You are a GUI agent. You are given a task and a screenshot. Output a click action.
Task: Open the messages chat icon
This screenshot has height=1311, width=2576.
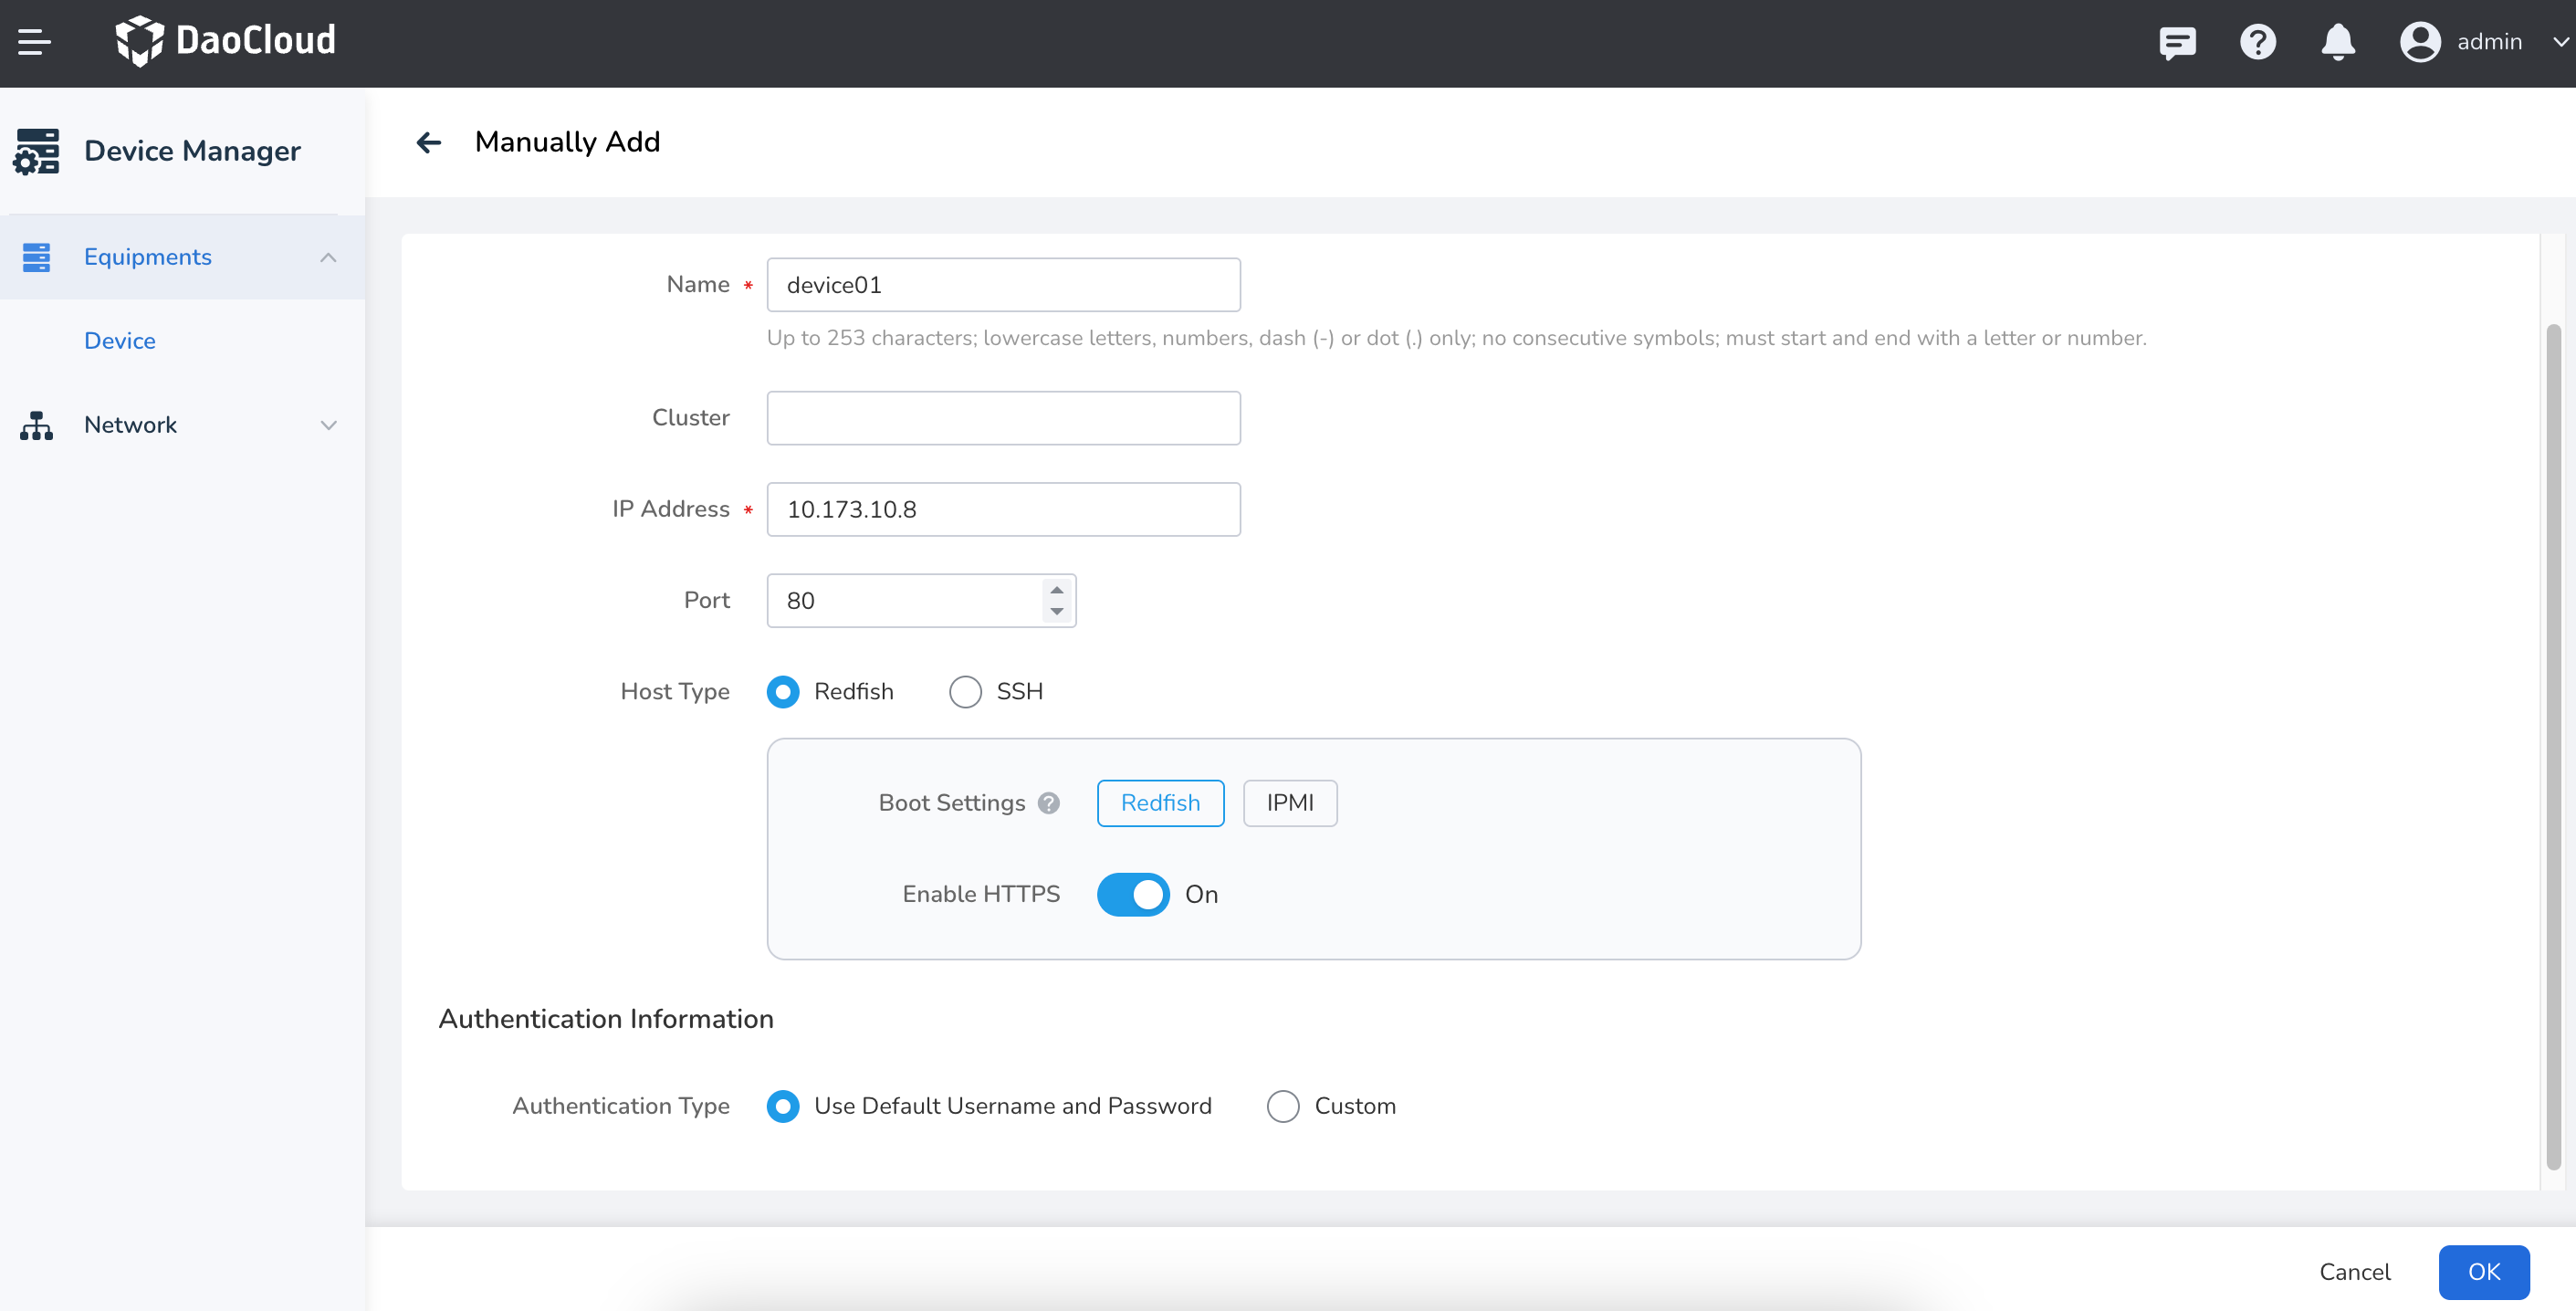[2176, 42]
